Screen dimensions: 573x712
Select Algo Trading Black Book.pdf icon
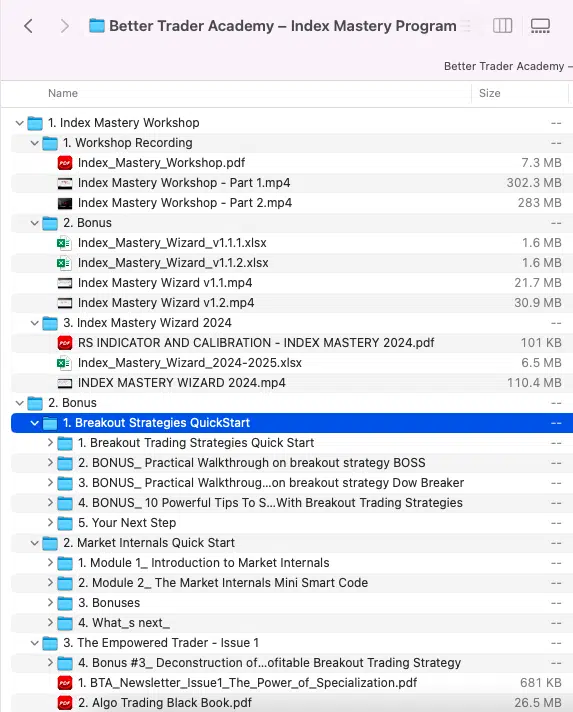[65, 702]
